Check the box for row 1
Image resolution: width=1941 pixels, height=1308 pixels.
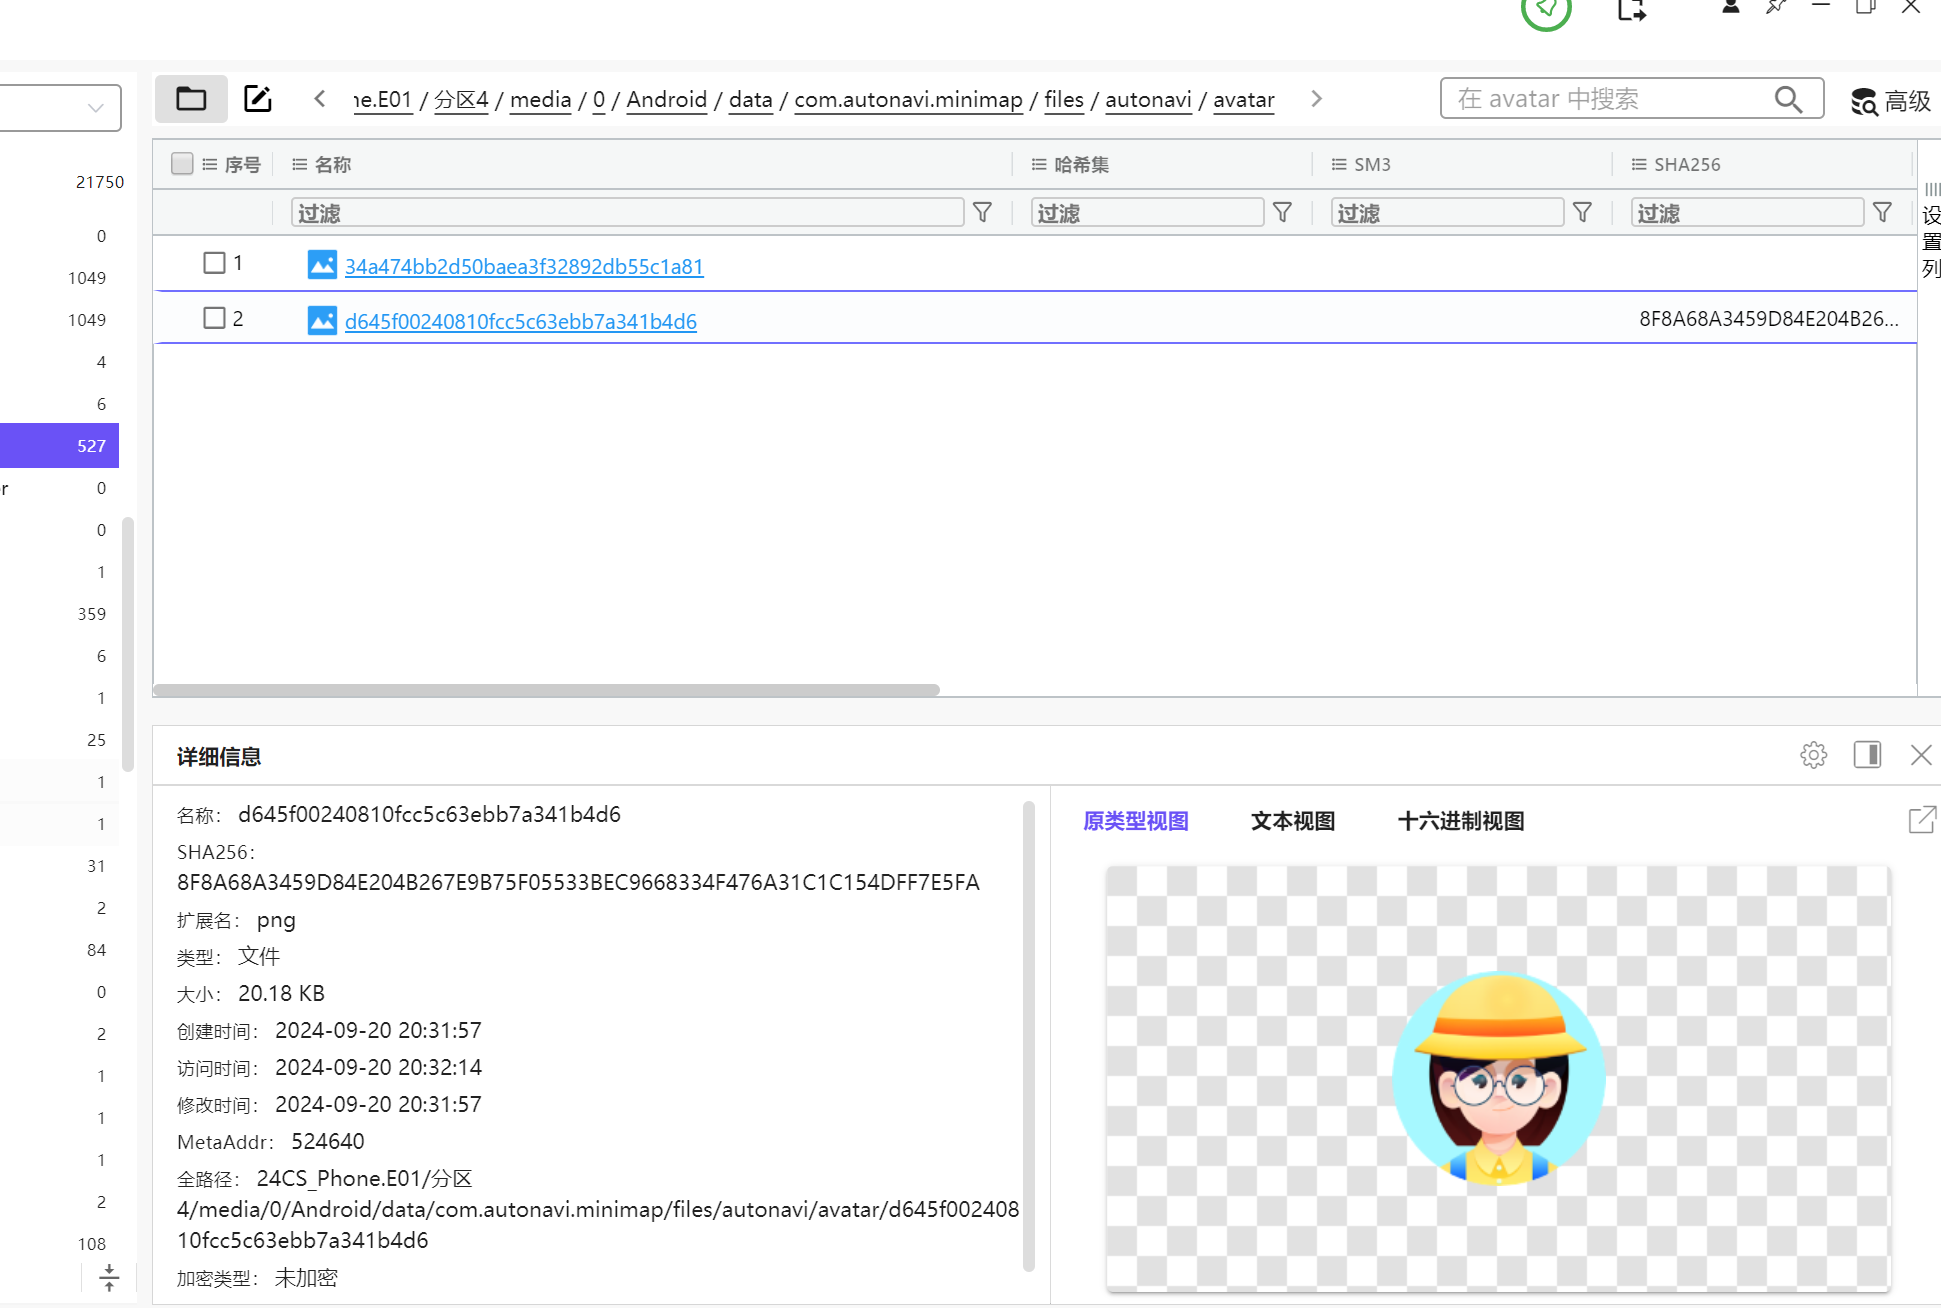[214, 263]
